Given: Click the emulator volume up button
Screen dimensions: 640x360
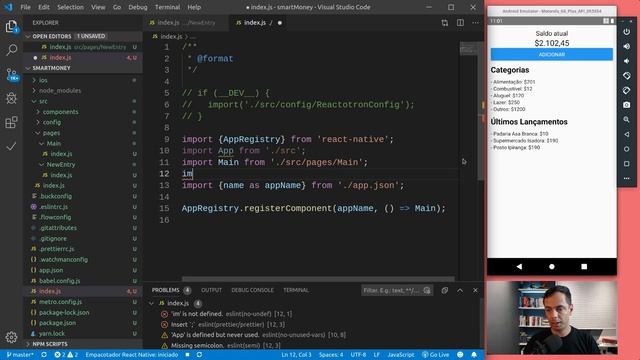Looking at the screenshot, I should 627,47.
